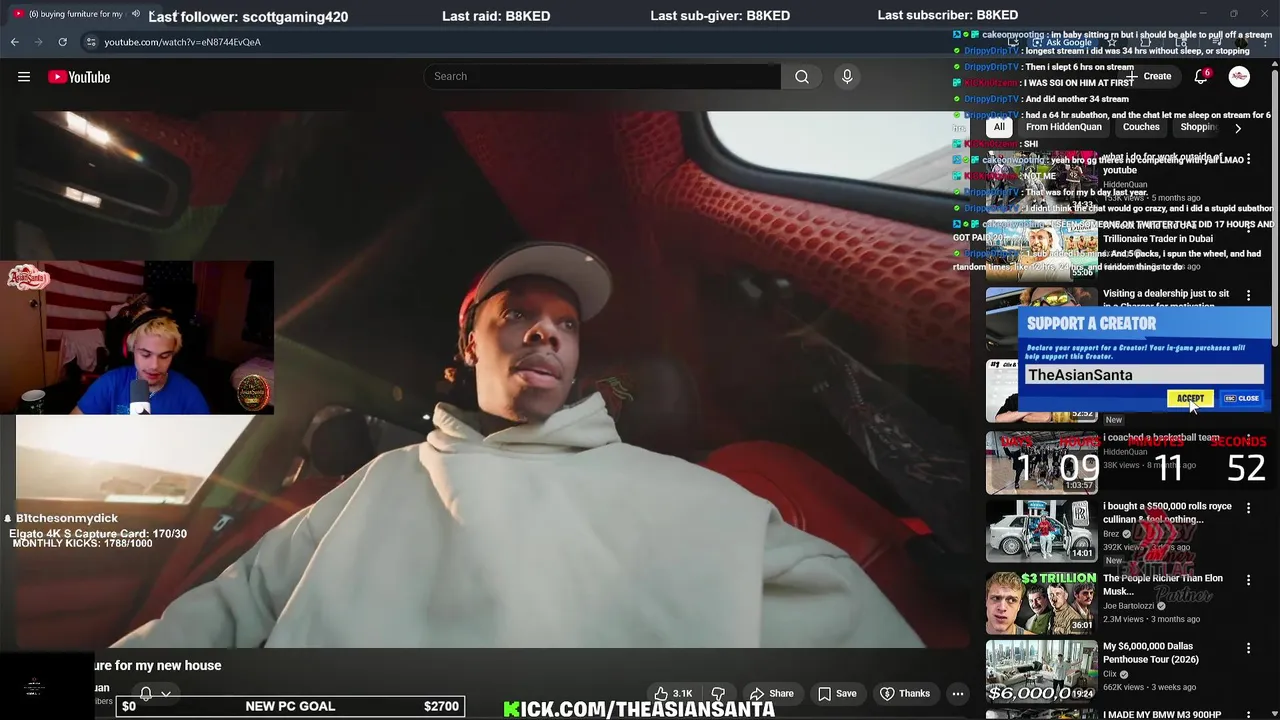Image resolution: width=1280 pixels, height=720 pixels.
Task: View site information icon in address bar
Action: (91, 42)
